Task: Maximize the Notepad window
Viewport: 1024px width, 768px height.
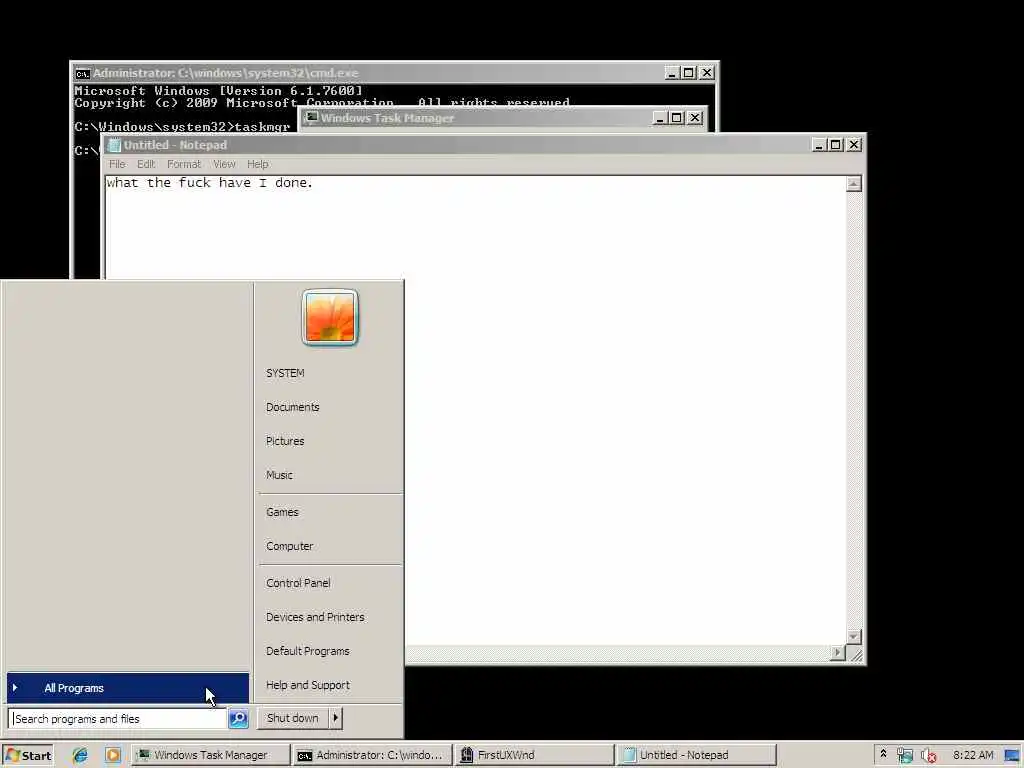Action: (x=835, y=144)
